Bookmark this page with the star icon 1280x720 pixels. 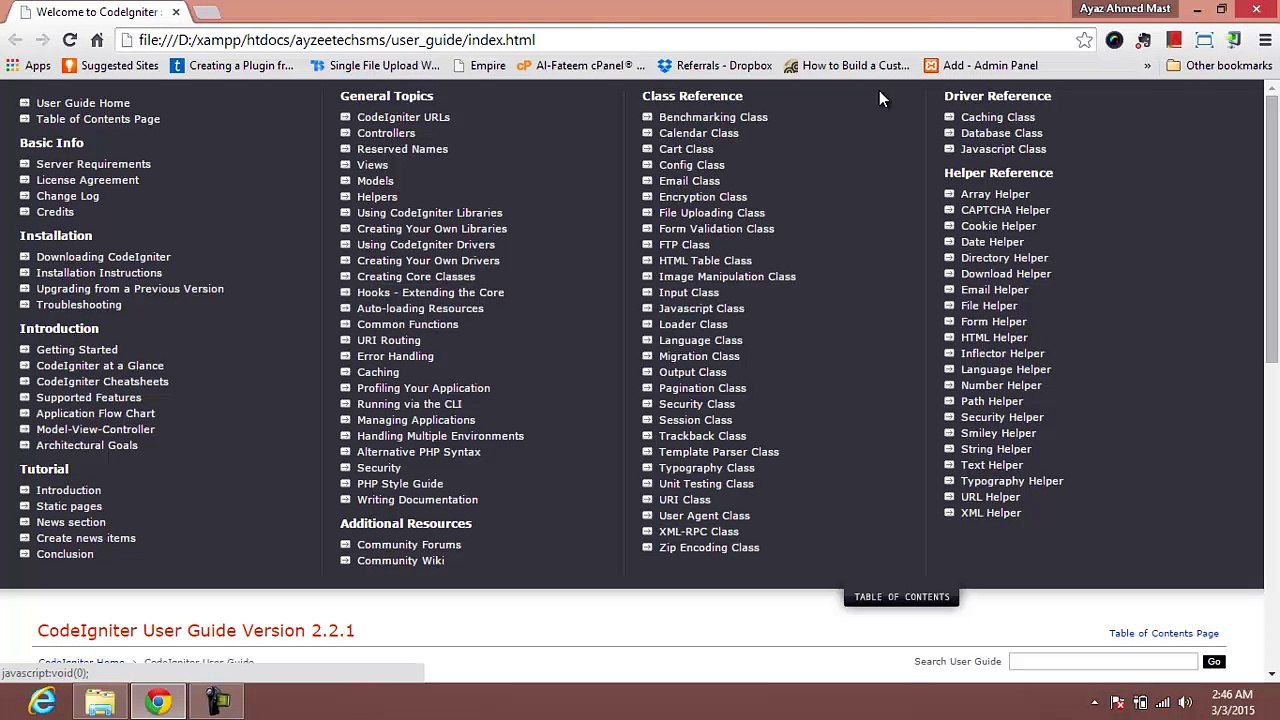1084,40
